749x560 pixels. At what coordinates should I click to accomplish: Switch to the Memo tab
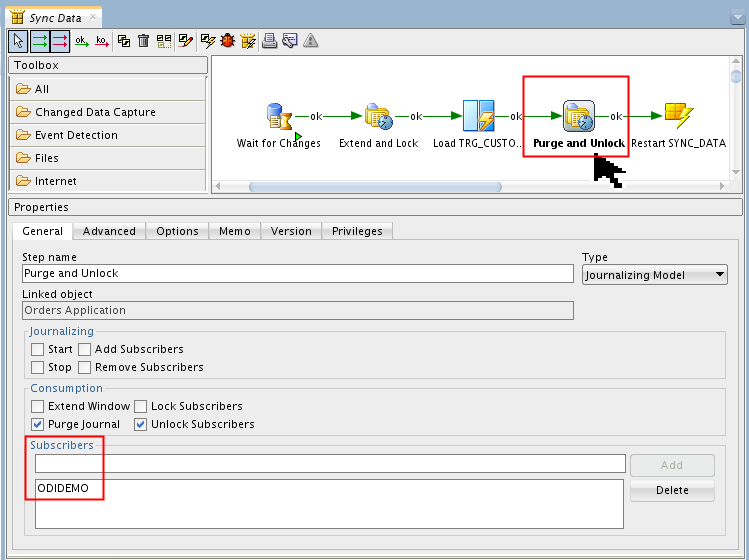pyautogui.click(x=235, y=231)
